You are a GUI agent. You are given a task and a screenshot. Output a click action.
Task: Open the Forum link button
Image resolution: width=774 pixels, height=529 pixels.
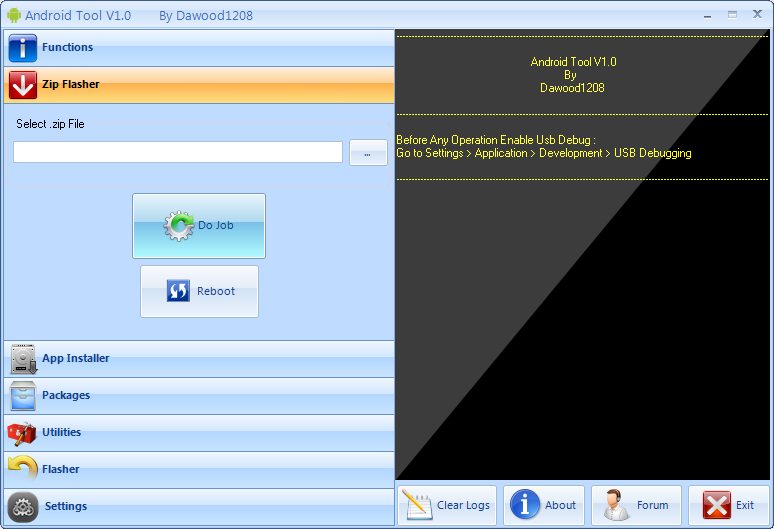click(636, 505)
